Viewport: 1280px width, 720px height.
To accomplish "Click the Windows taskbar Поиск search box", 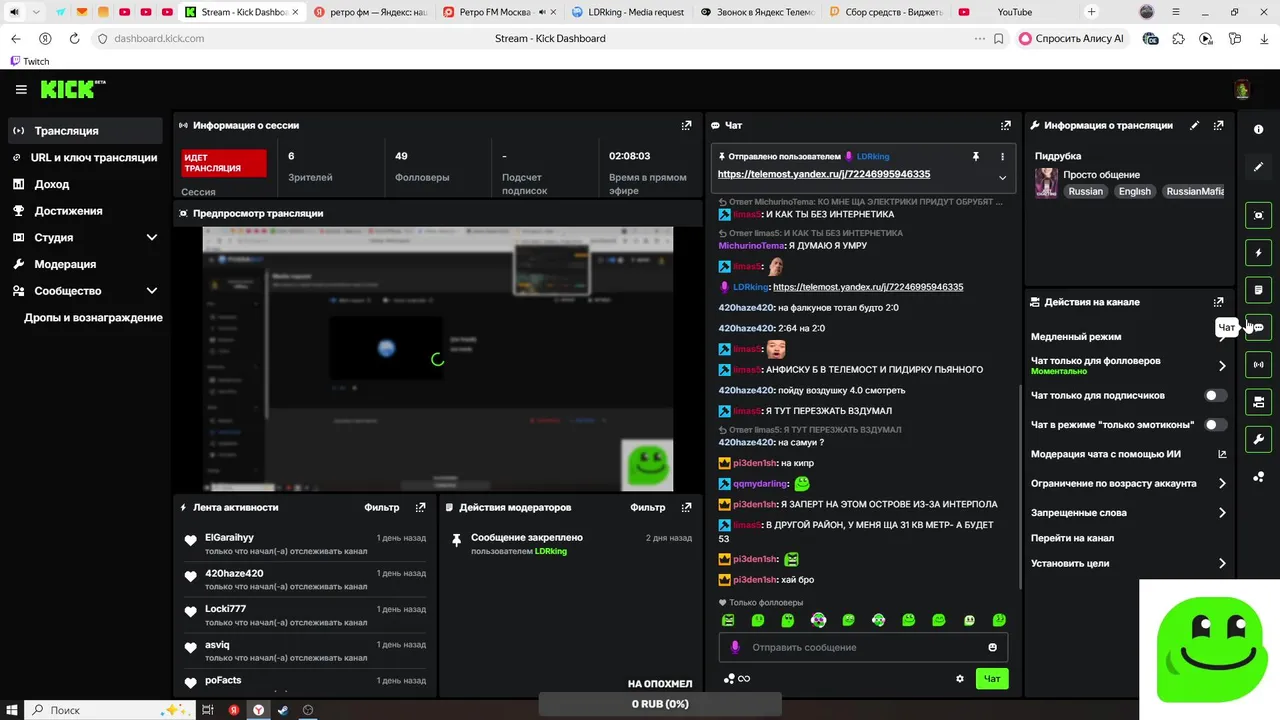I will [107, 710].
